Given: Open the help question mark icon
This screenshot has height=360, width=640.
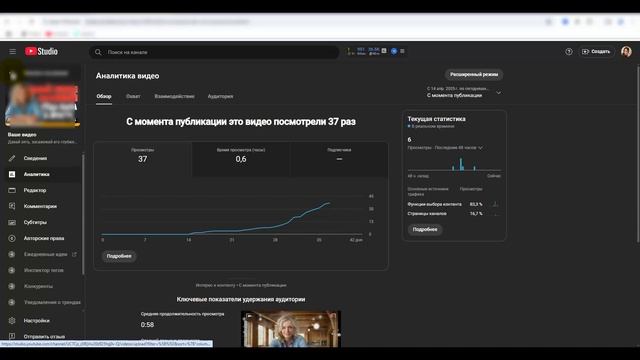Looking at the screenshot, I should pos(569,51).
